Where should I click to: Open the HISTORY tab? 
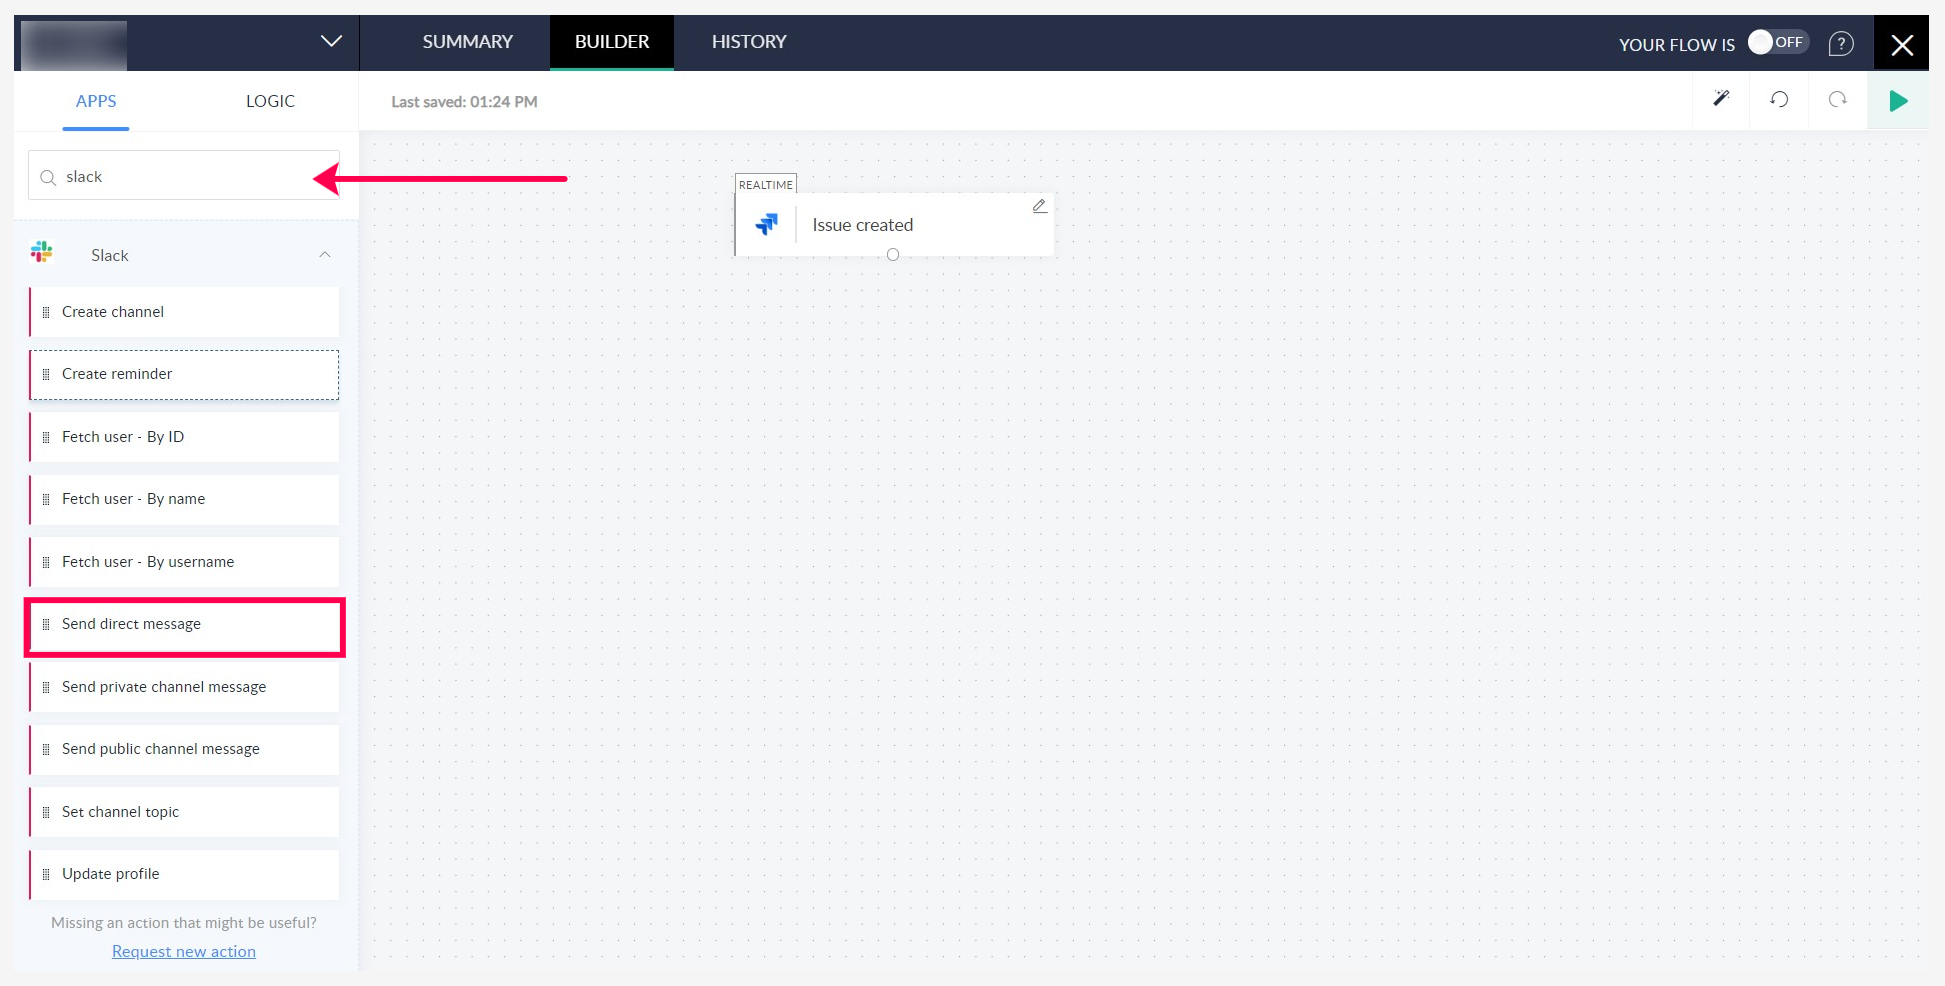pos(748,42)
